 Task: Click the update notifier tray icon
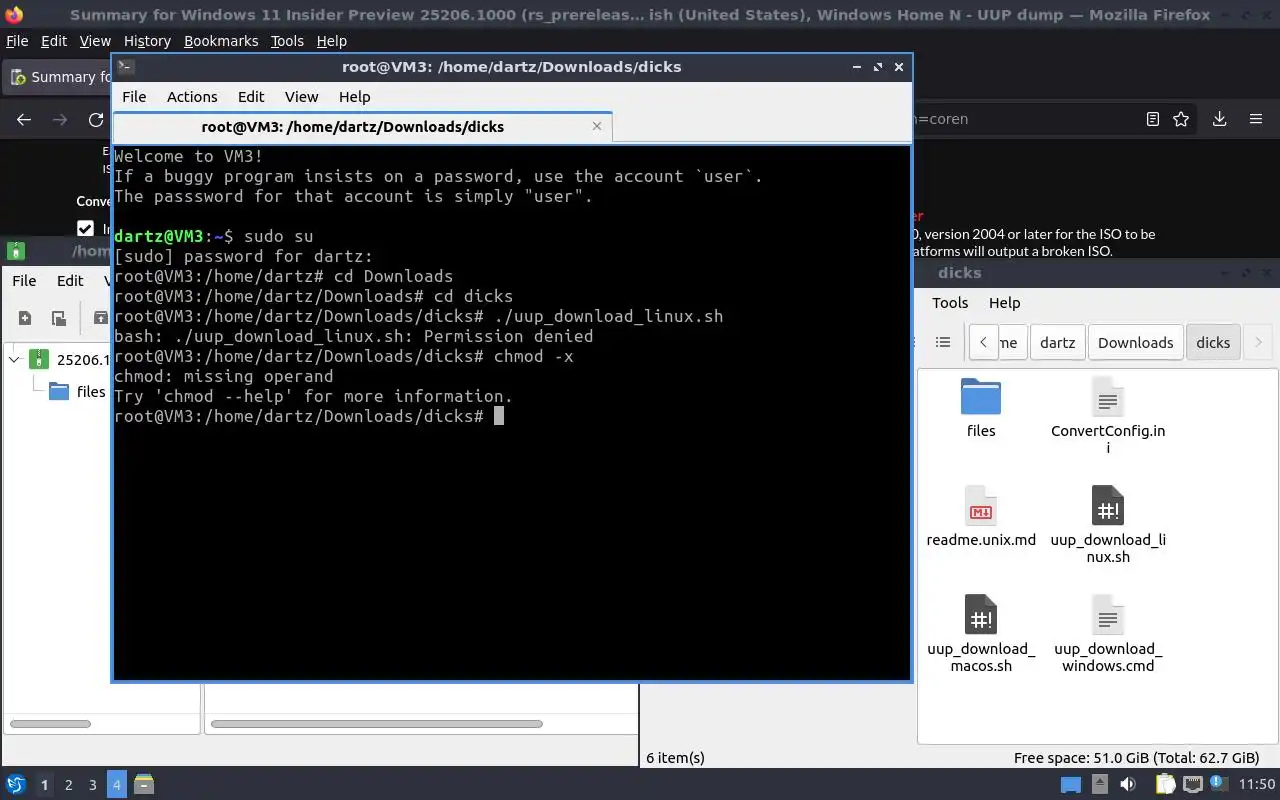click(x=1220, y=785)
